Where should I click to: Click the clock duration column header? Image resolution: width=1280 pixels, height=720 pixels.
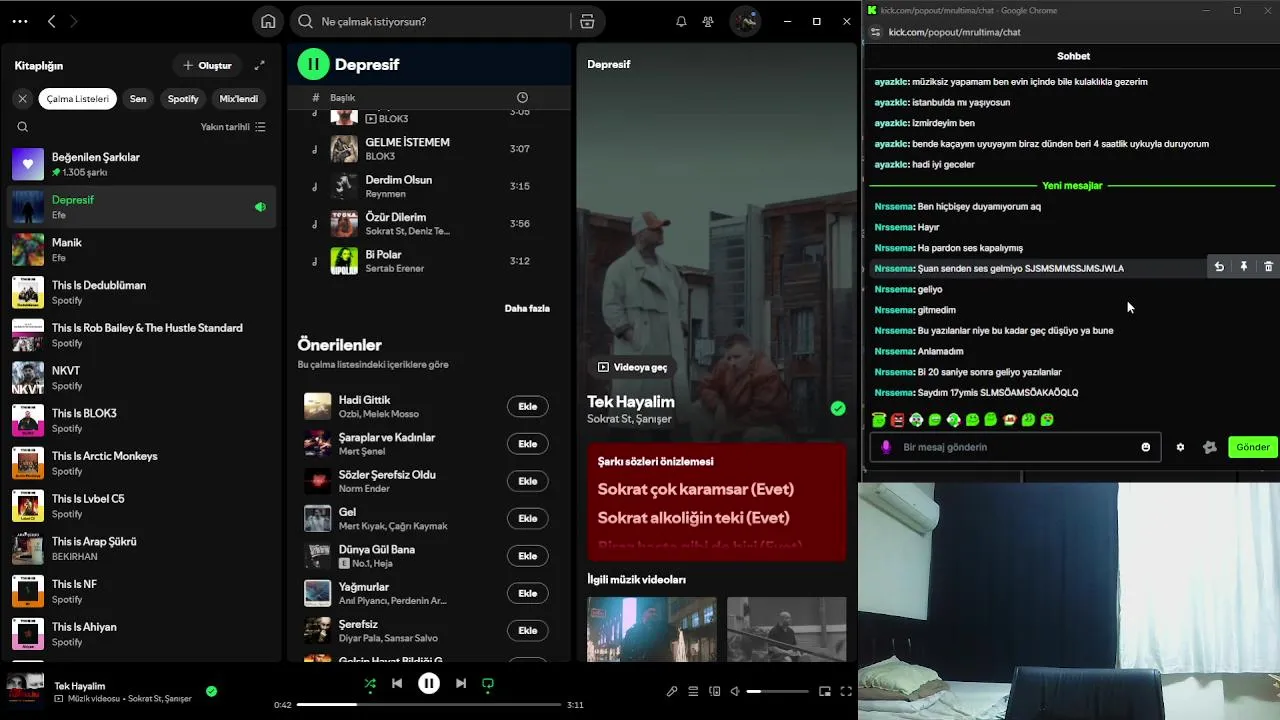click(x=522, y=97)
